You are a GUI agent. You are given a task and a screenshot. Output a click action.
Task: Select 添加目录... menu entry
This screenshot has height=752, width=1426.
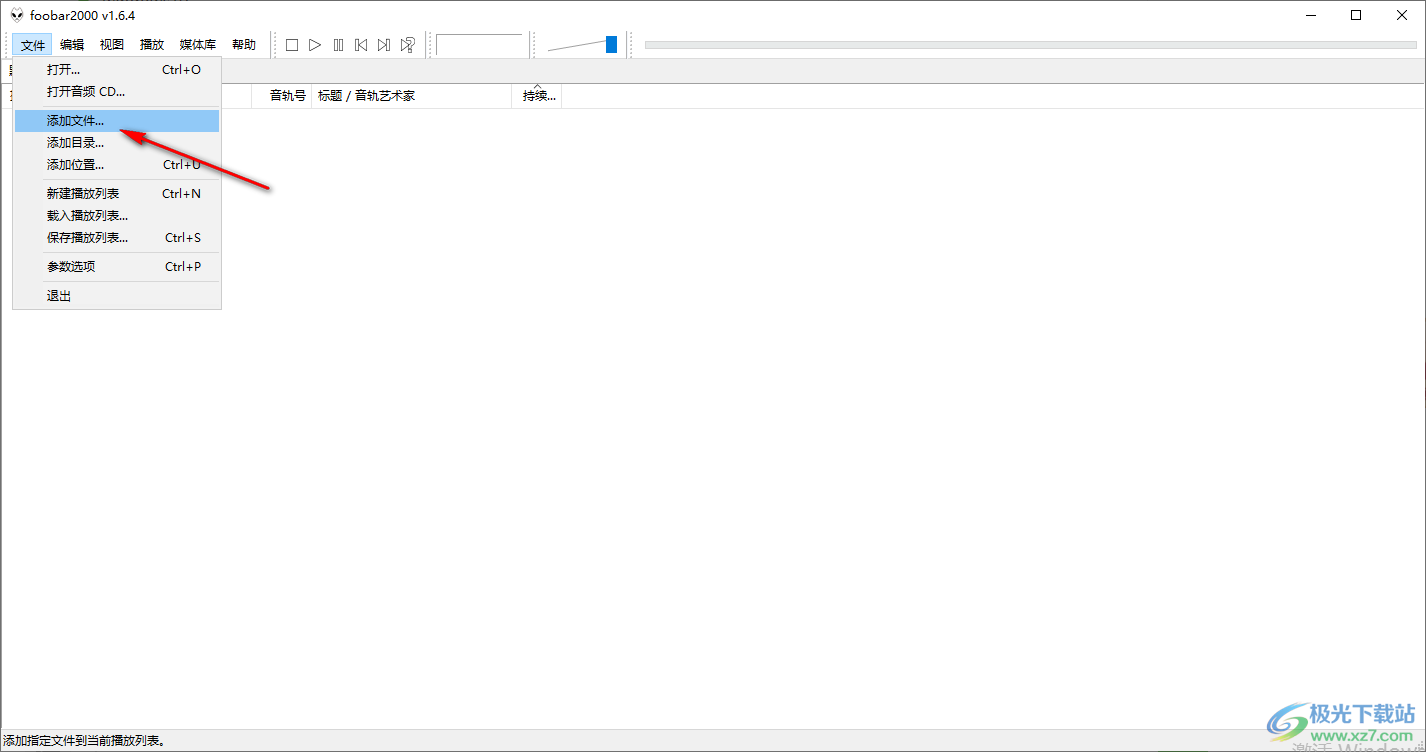tap(117, 143)
